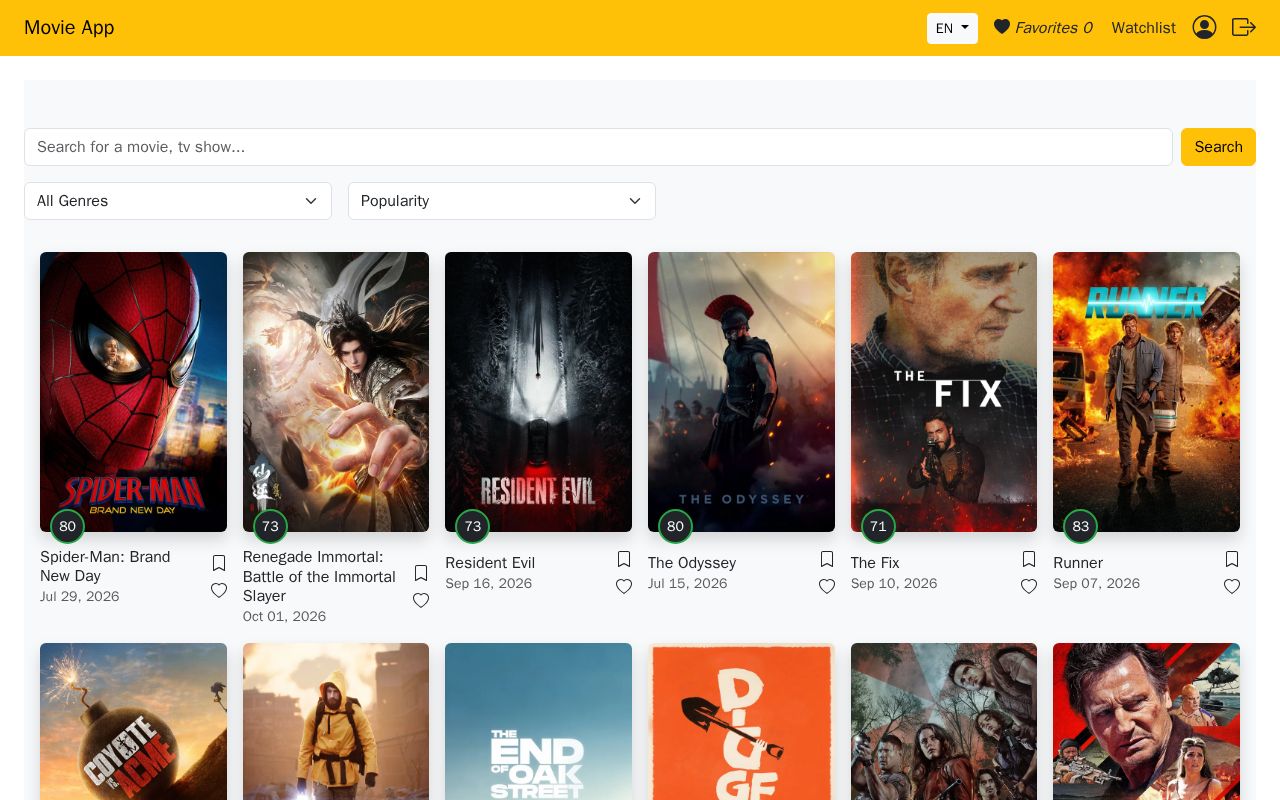Click the Runner title text

pos(1078,563)
